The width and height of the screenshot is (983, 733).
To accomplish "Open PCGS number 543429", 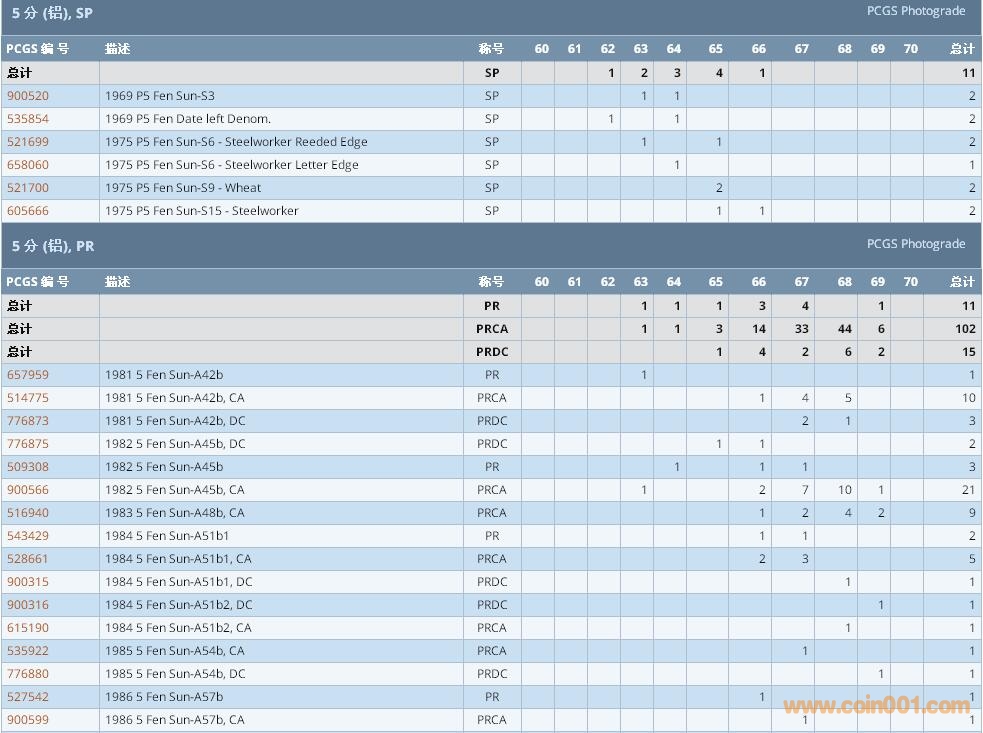I will point(28,536).
